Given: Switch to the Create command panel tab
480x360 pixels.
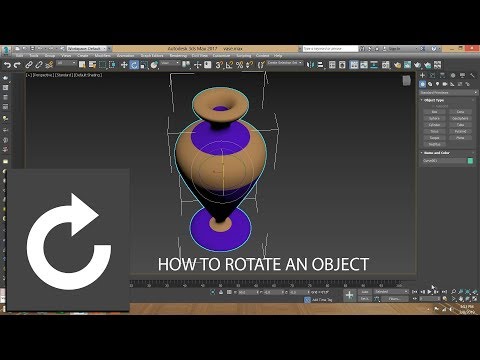Looking at the screenshot, I should (x=423, y=76).
